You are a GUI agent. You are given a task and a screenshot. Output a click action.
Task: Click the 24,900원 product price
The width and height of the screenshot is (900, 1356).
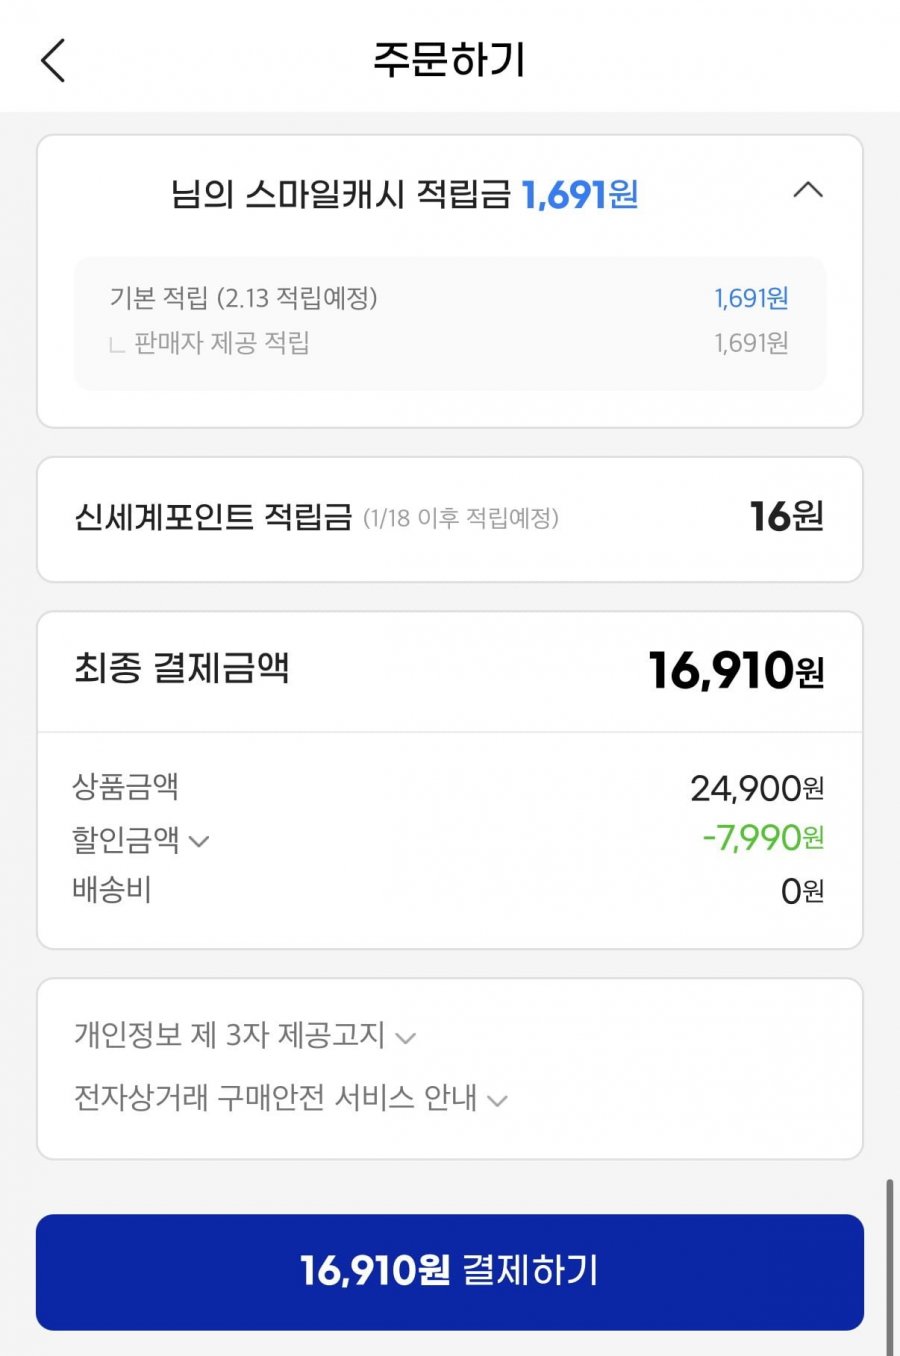(757, 789)
